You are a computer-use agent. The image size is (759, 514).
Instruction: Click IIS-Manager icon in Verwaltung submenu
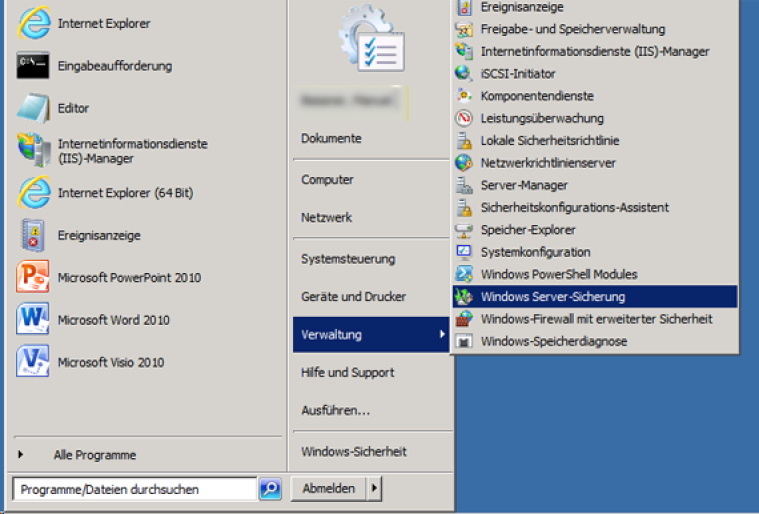click(x=464, y=51)
